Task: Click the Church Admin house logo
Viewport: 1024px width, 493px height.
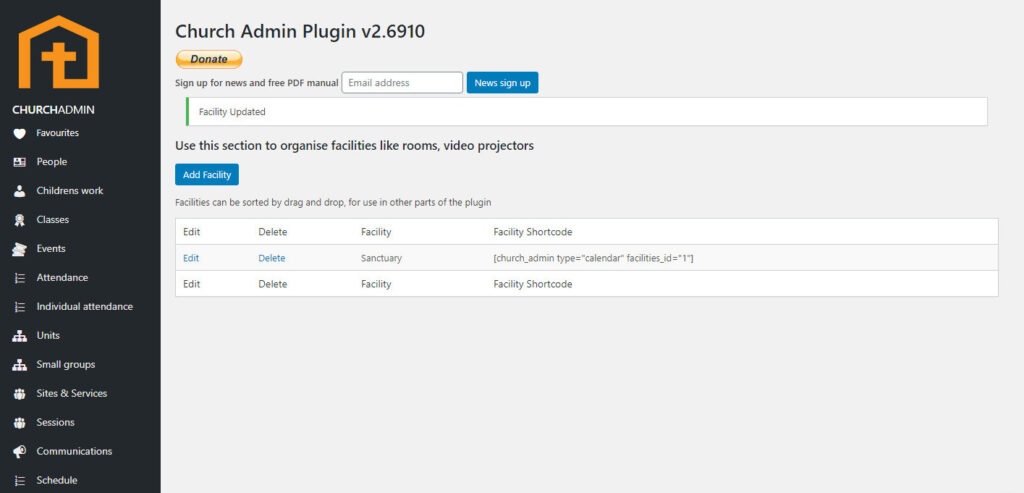Action: (59, 52)
